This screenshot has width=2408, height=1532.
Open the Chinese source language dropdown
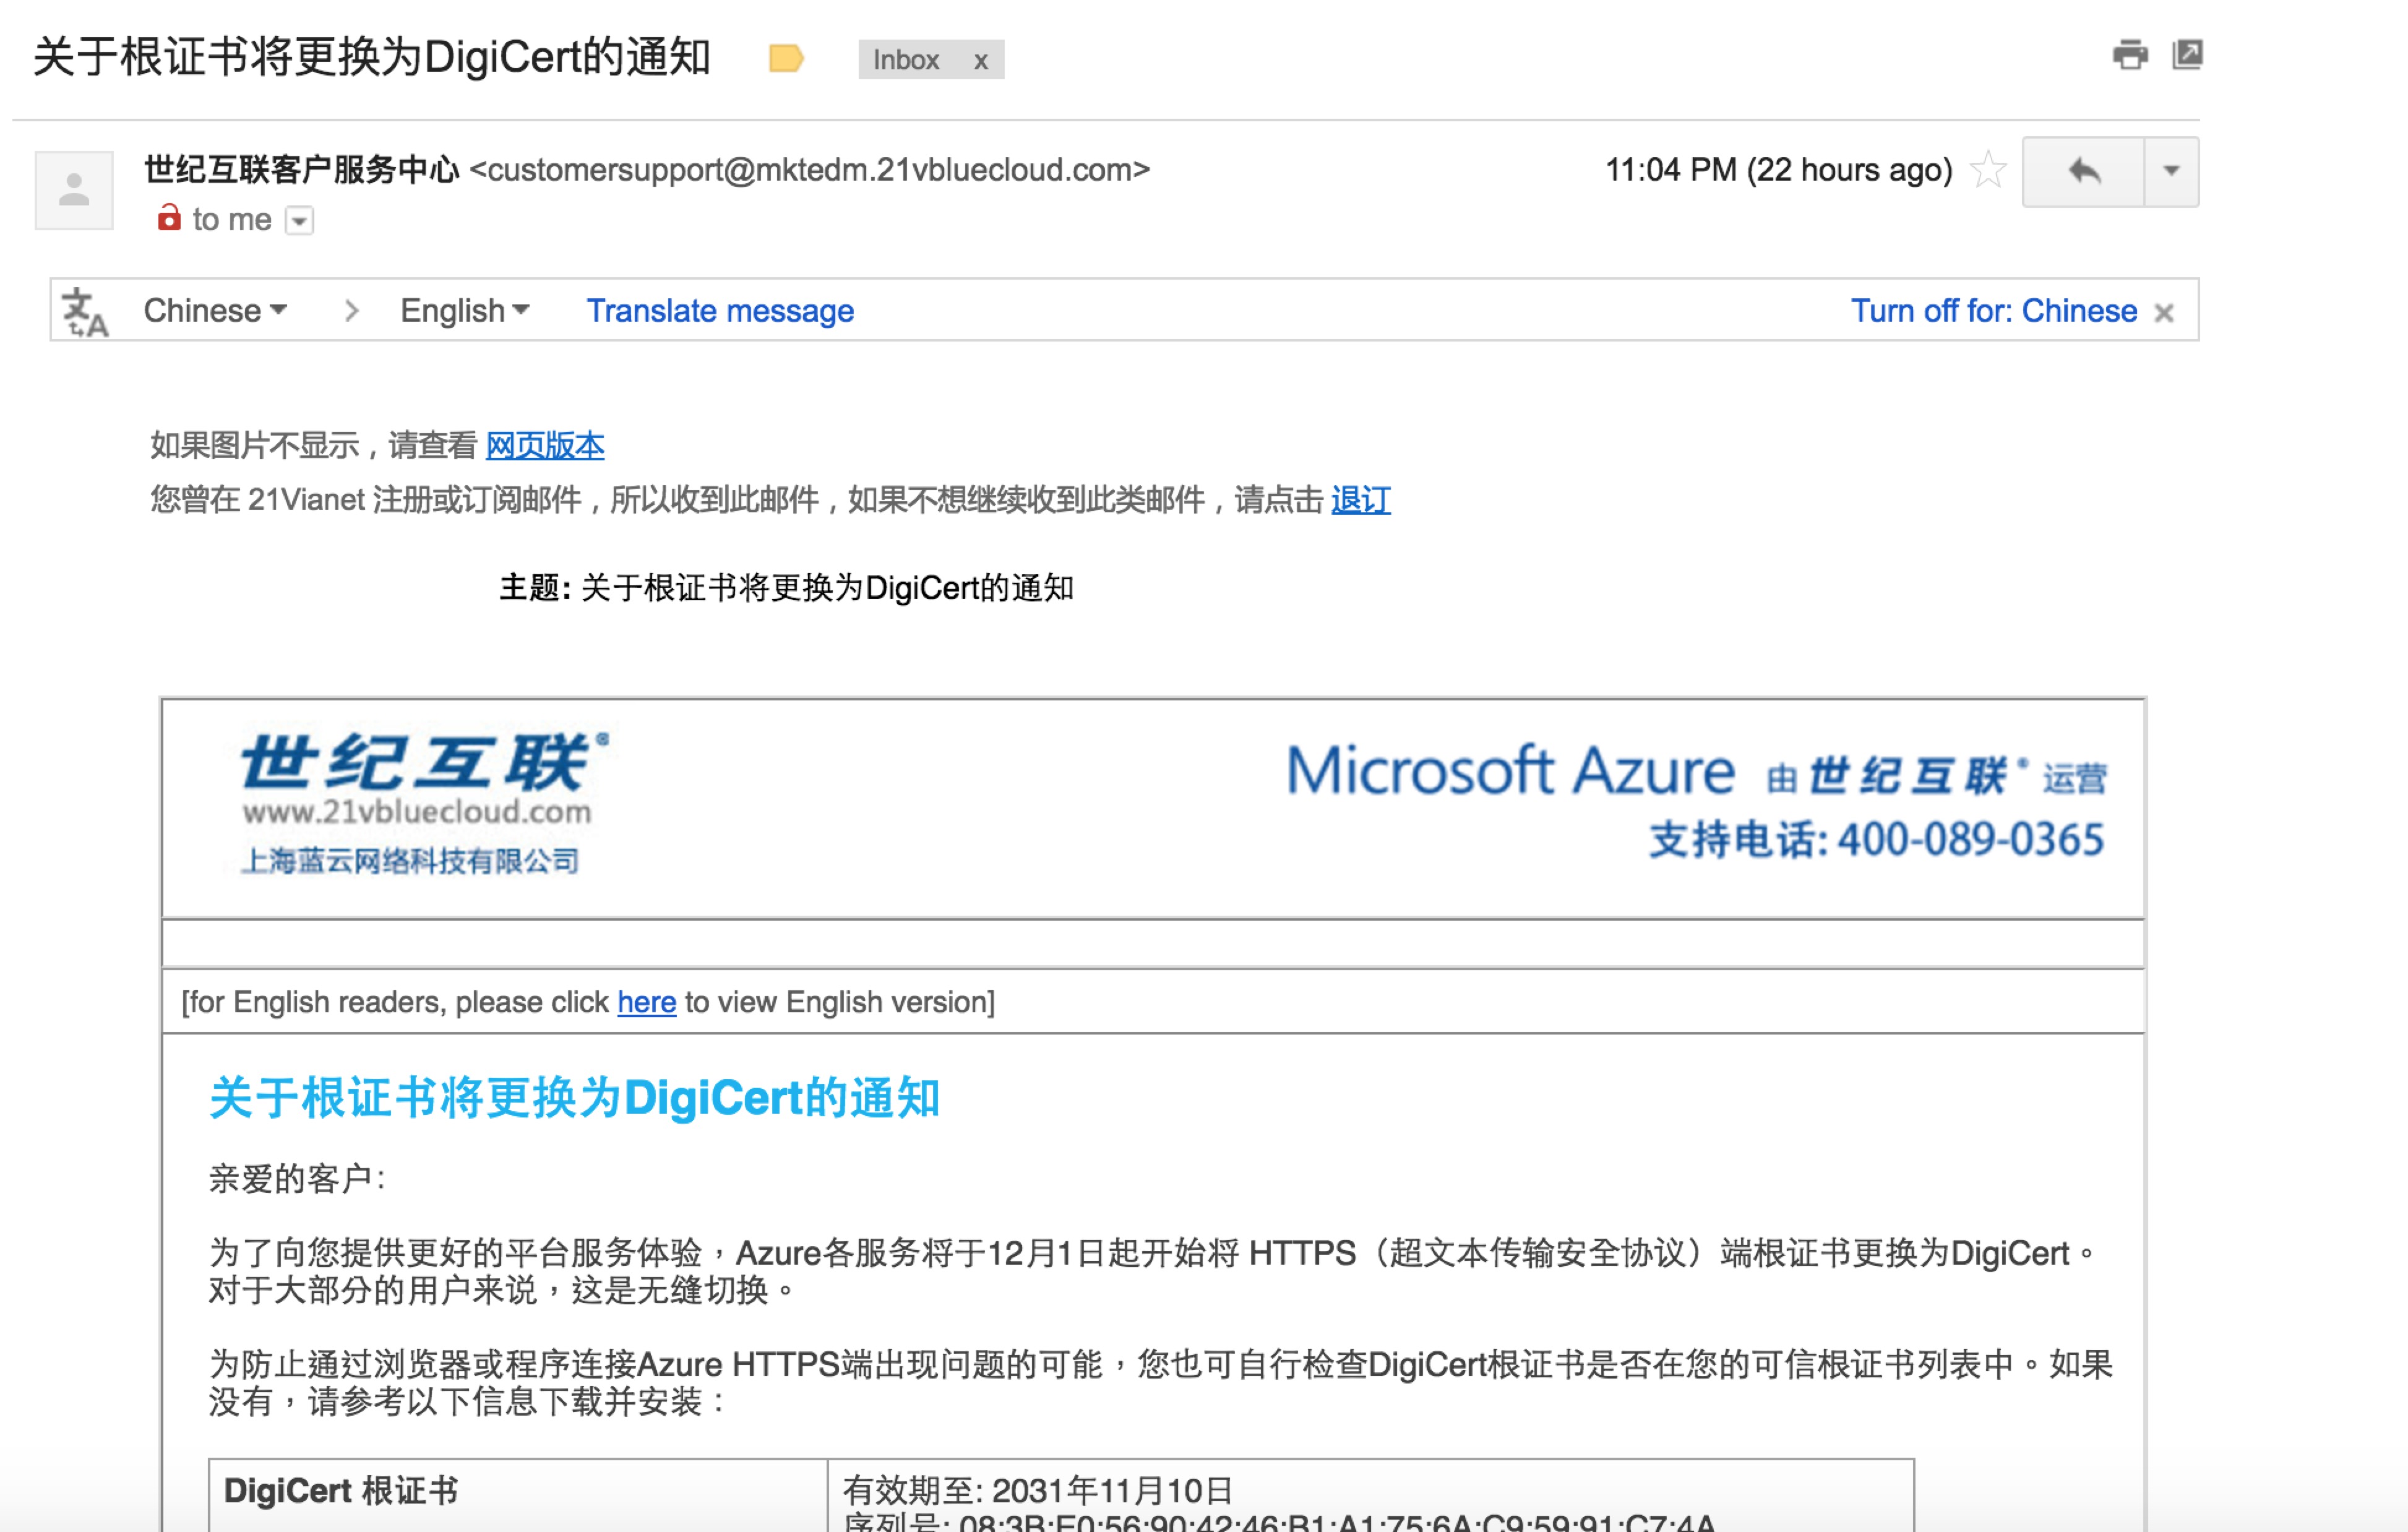point(215,311)
